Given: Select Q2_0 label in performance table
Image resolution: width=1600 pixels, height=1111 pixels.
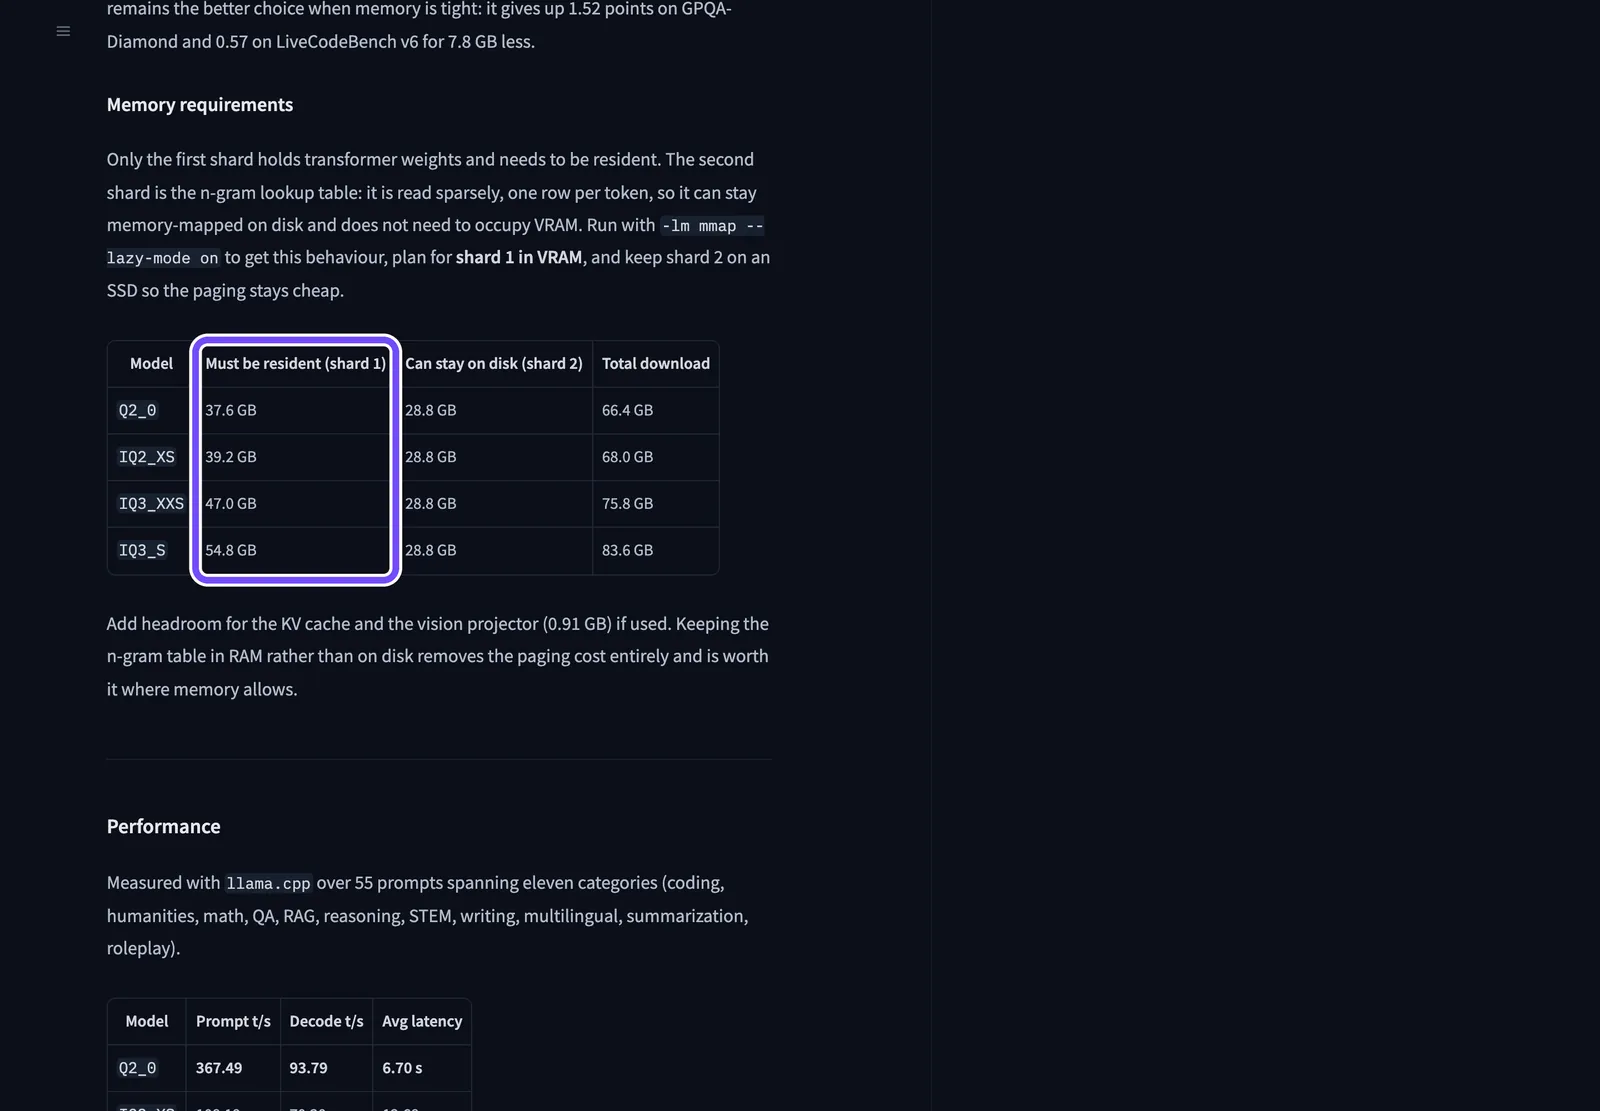Looking at the screenshot, I should click(x=137, y=1068).
